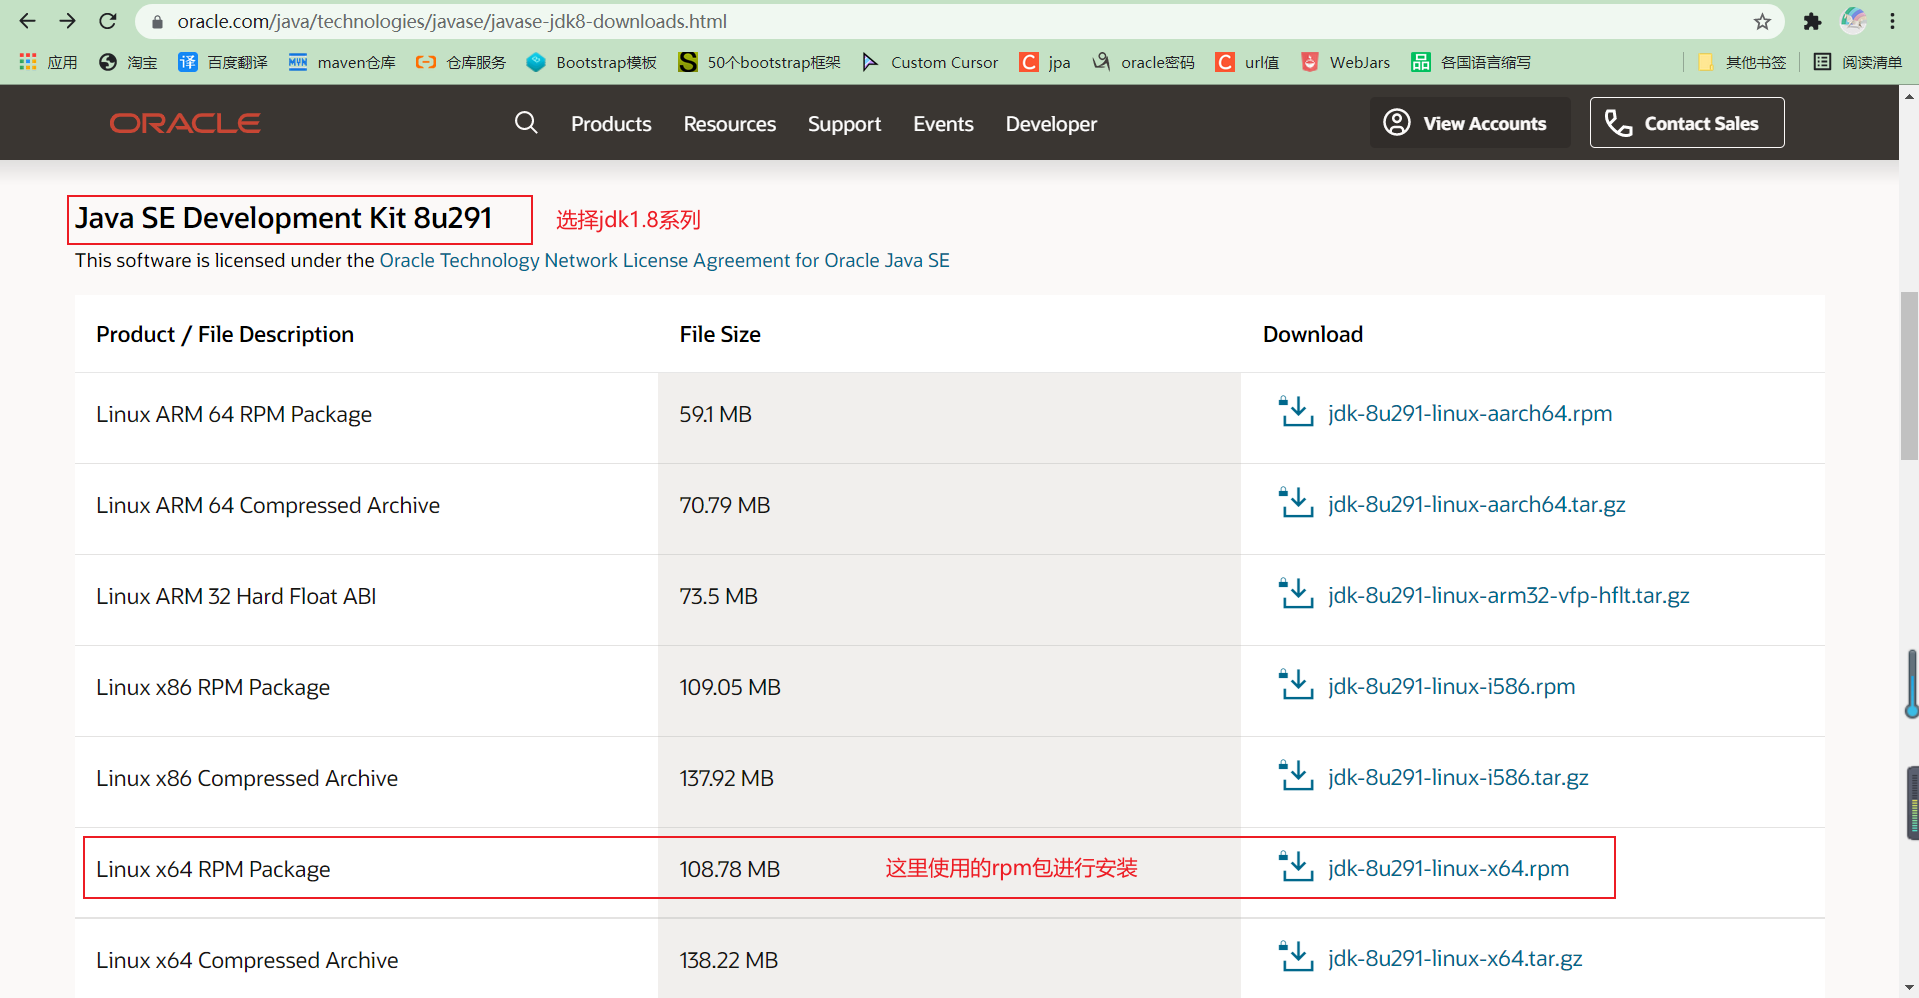Open the 50个bootstrap框架 bookmark

760,62
